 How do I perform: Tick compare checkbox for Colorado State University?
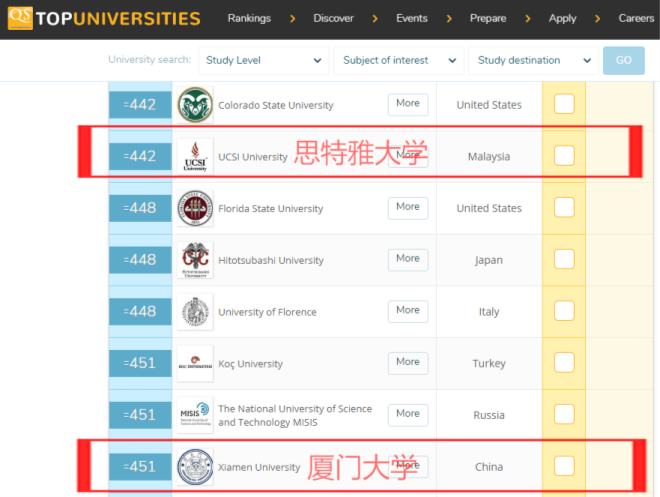point(564,104)
